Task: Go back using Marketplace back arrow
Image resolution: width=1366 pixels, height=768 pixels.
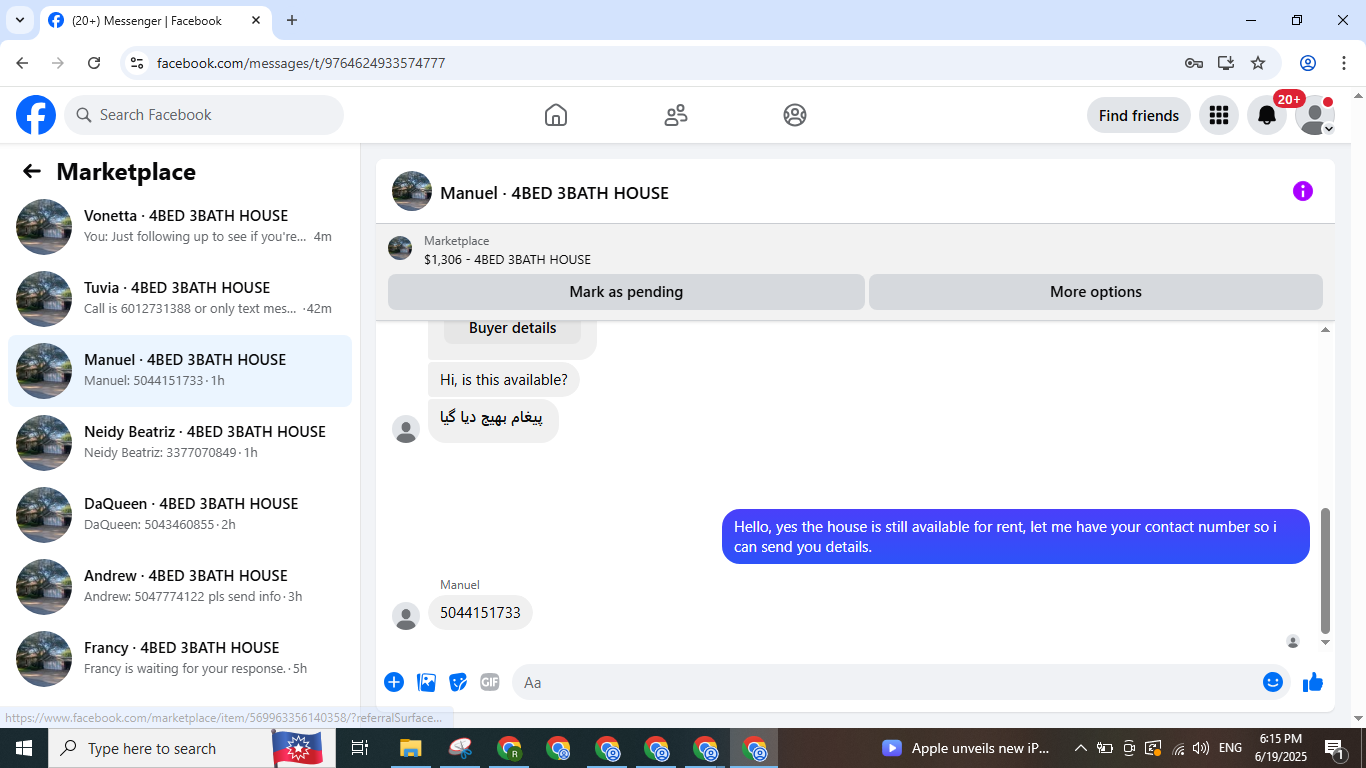Action: point(32,171)
